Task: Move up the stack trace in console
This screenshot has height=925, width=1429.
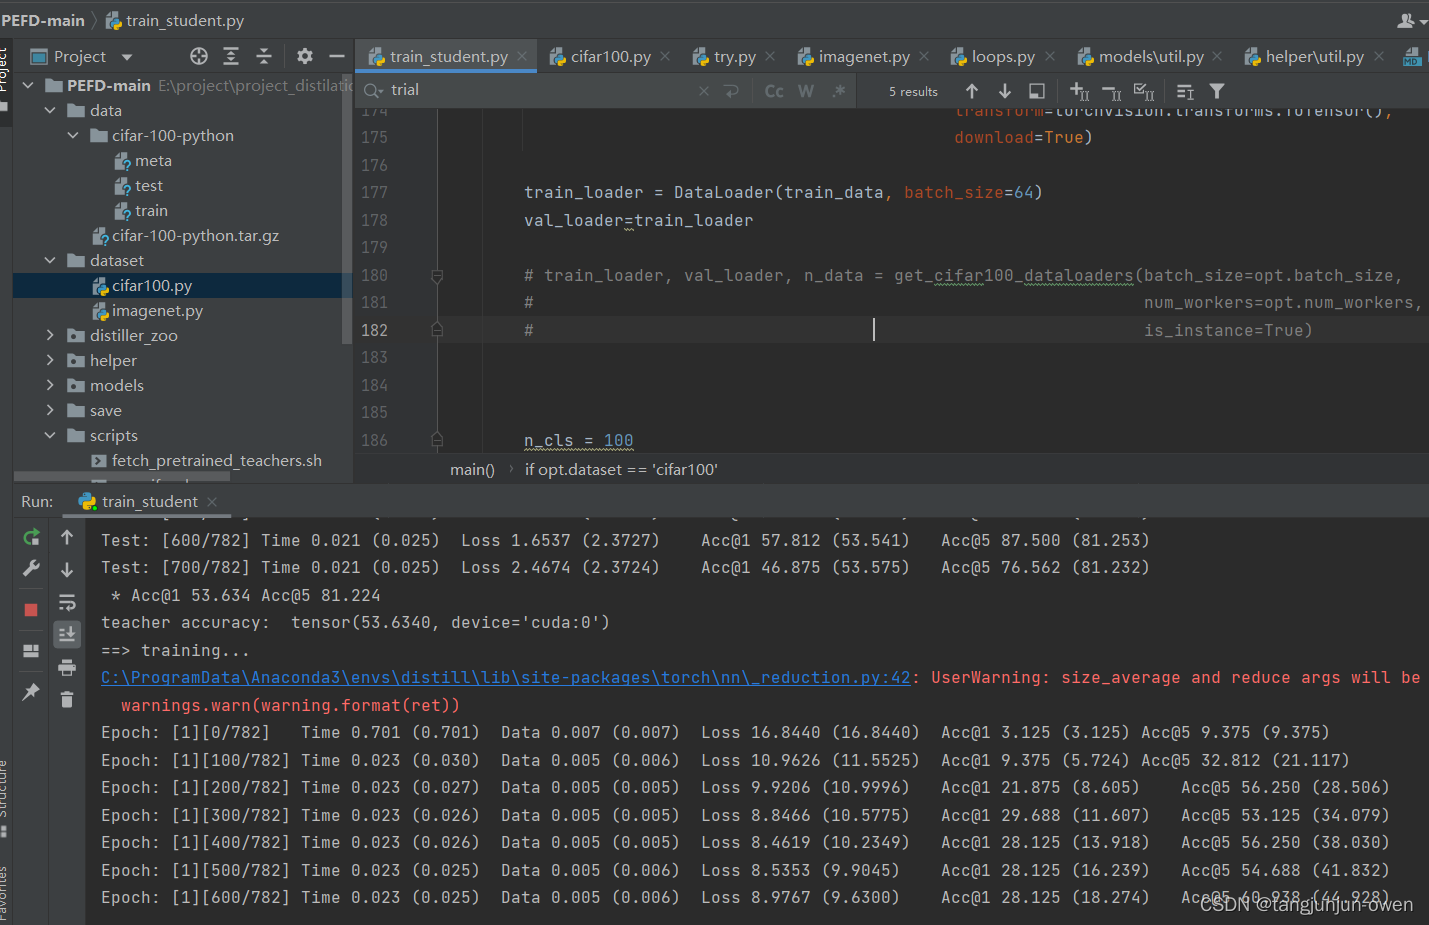Action: click(x=67, y=537)
